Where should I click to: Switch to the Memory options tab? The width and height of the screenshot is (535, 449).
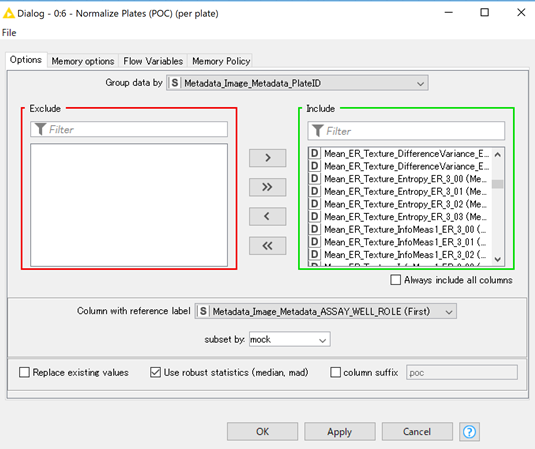pyautogui.click(x=83, y=61)
